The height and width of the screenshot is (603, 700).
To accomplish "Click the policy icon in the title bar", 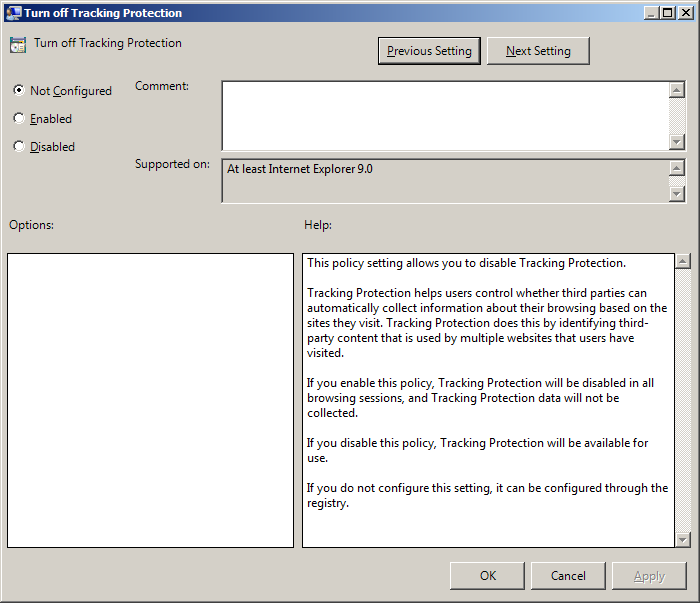I will 13,13.
